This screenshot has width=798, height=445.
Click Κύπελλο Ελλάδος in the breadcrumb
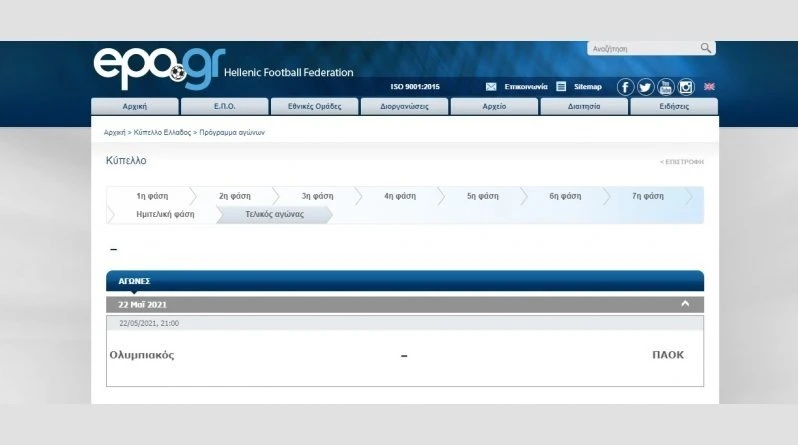point(161,132)
